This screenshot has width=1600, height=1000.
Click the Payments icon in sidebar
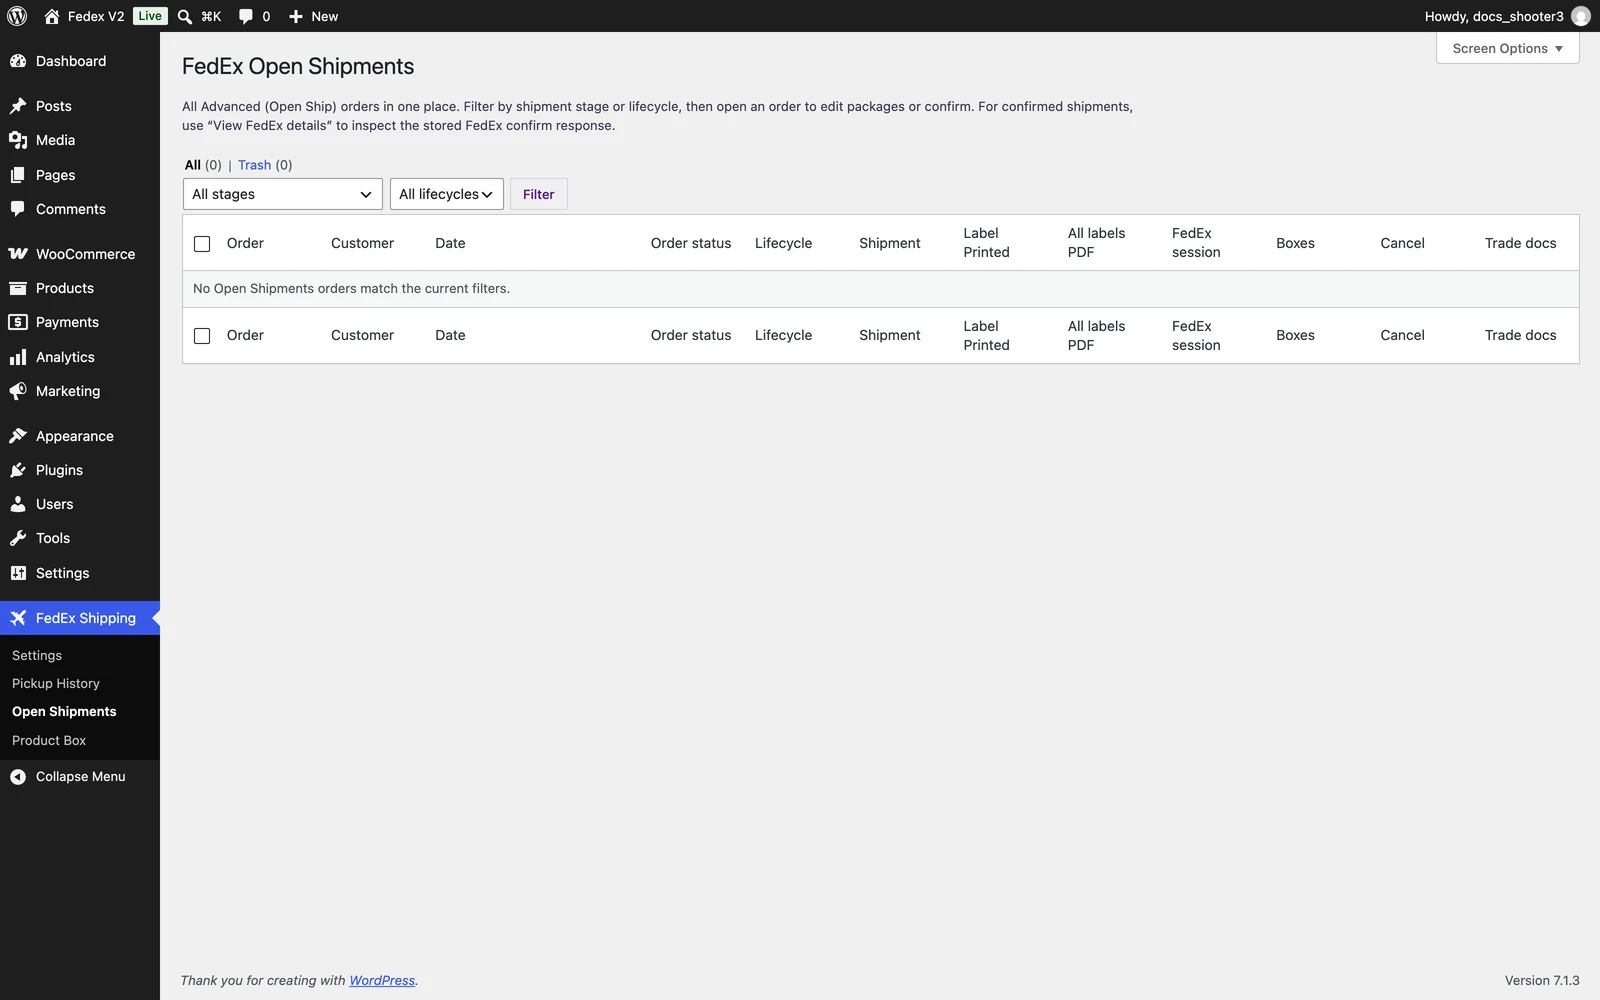18,322
